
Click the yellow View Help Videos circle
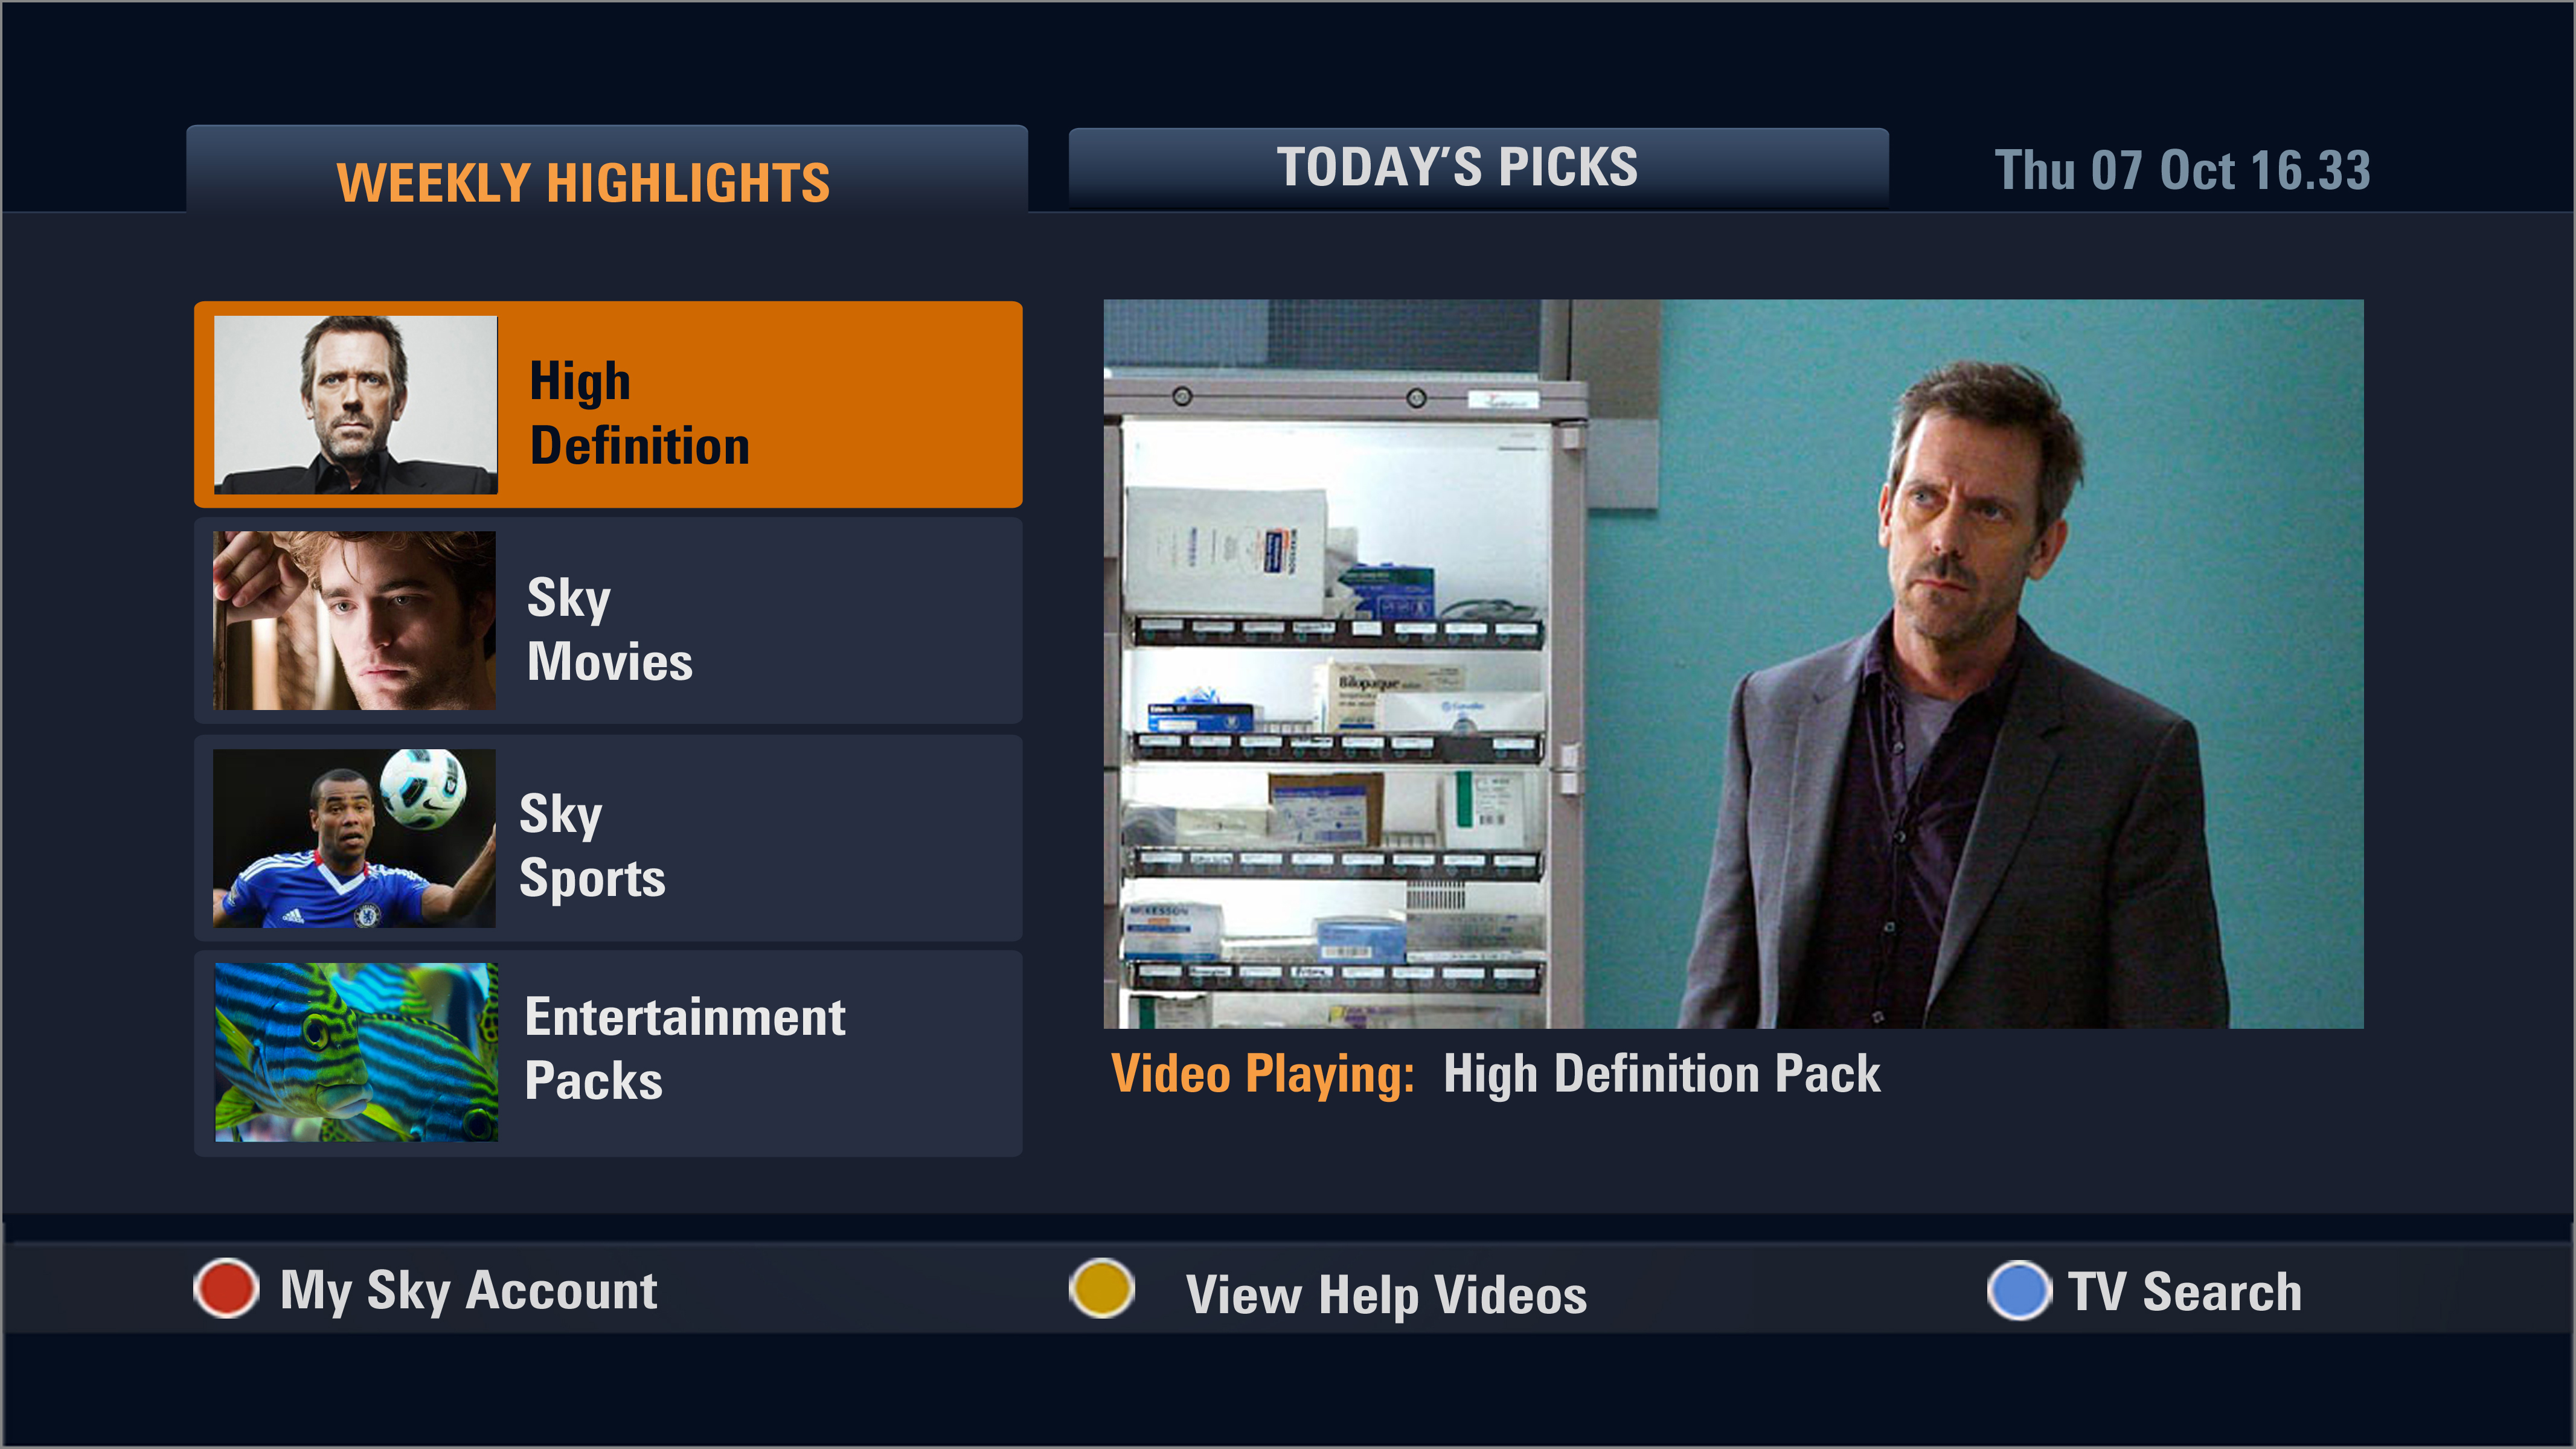[1101, 1288]
